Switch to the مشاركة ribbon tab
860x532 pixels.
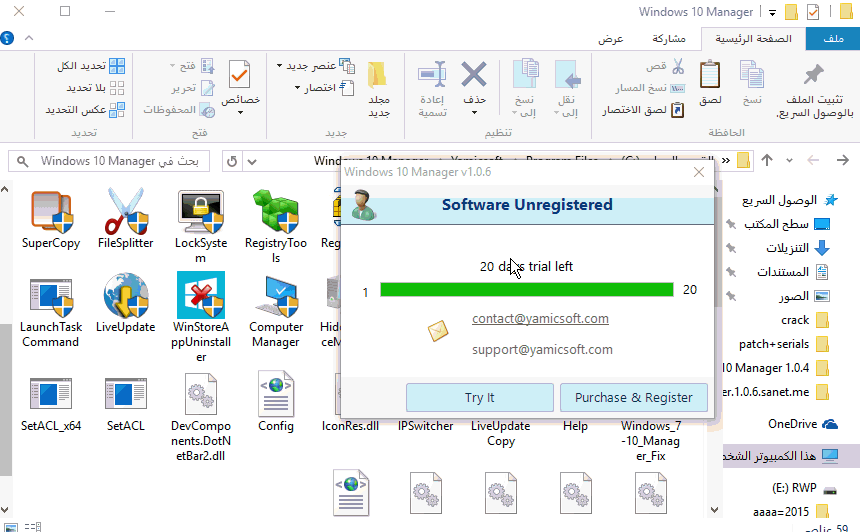[x=669, y=39]
